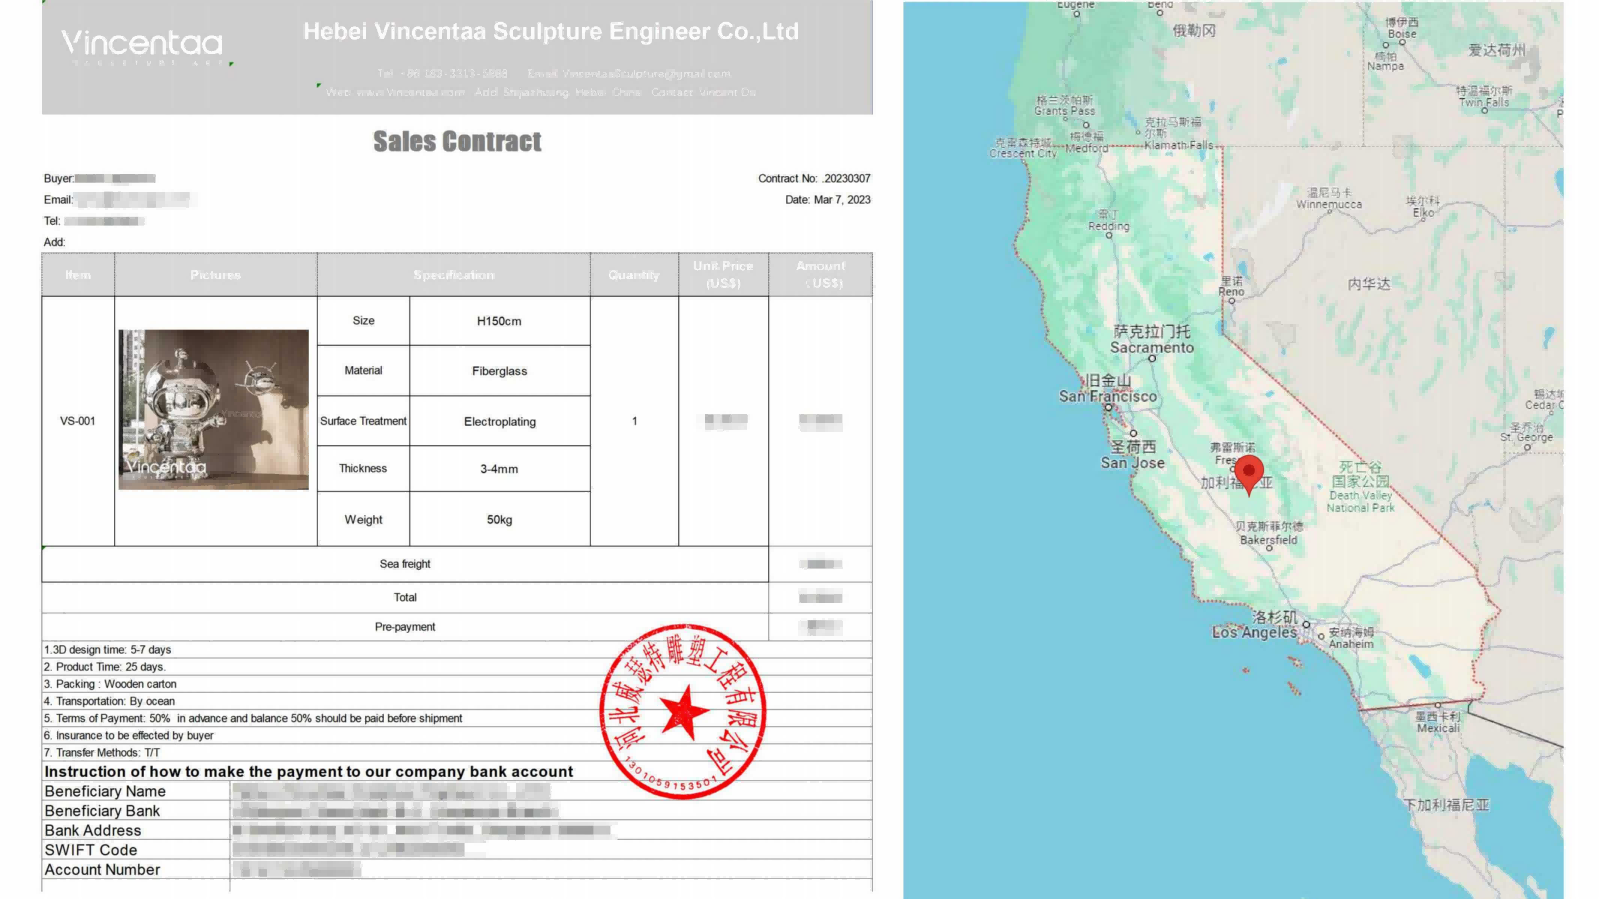Select the Electroplating surface treatment cell

499,422
